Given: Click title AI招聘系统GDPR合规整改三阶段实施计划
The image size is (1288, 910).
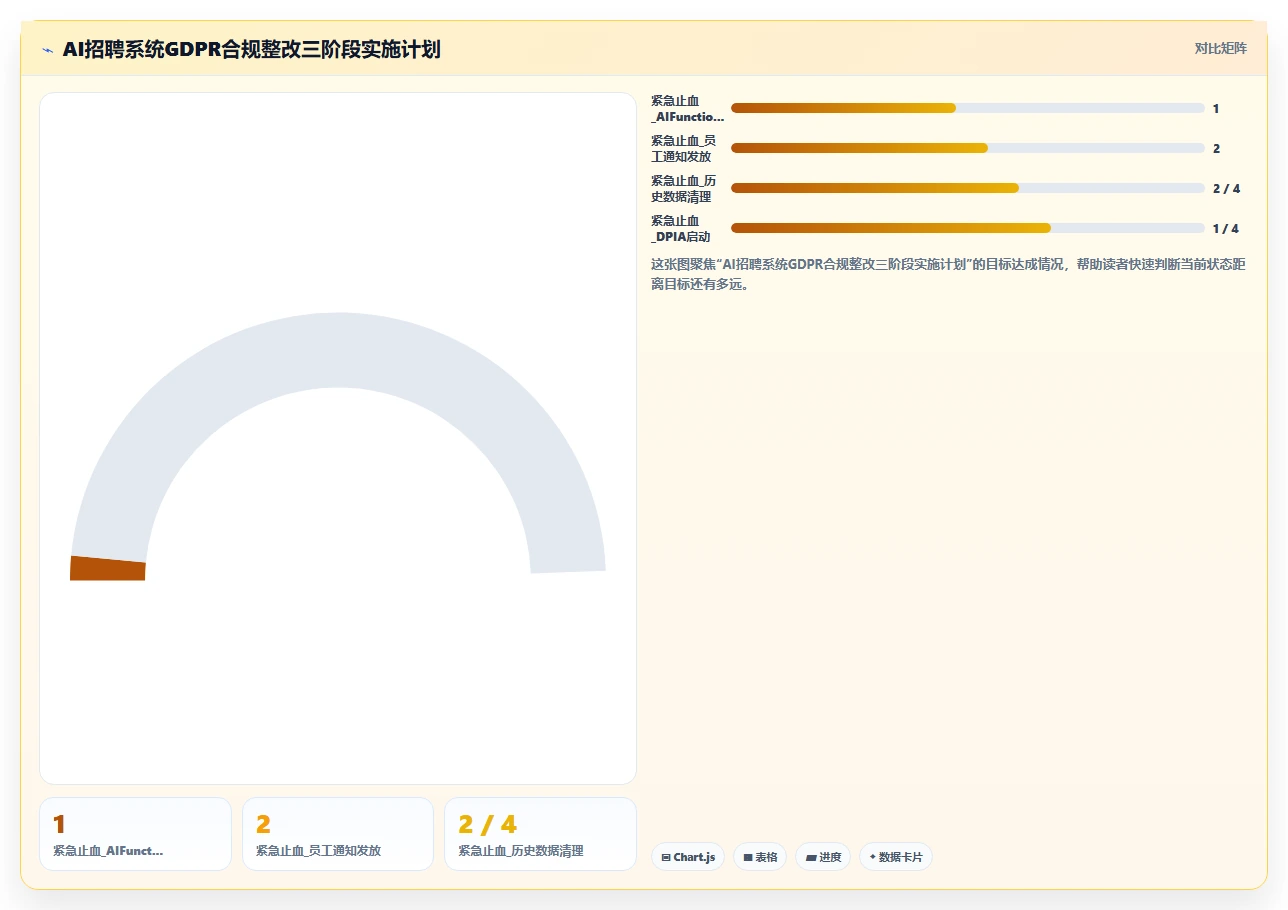Looking at the screenshot, I should point(251,49).
